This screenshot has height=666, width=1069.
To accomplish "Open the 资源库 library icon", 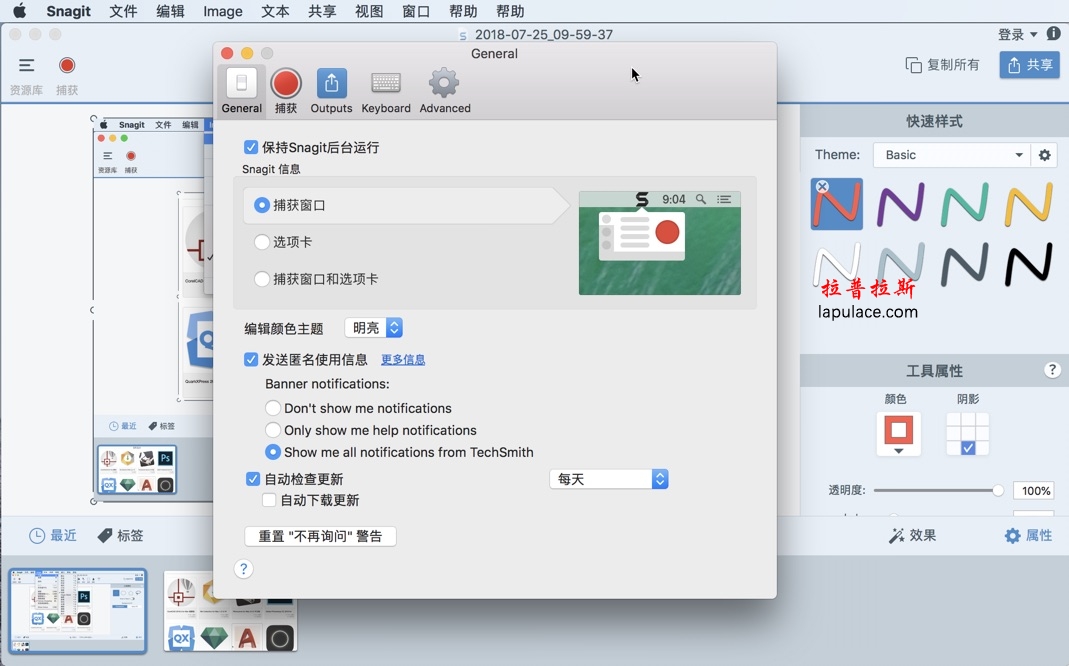I will (x=27, y=65).
